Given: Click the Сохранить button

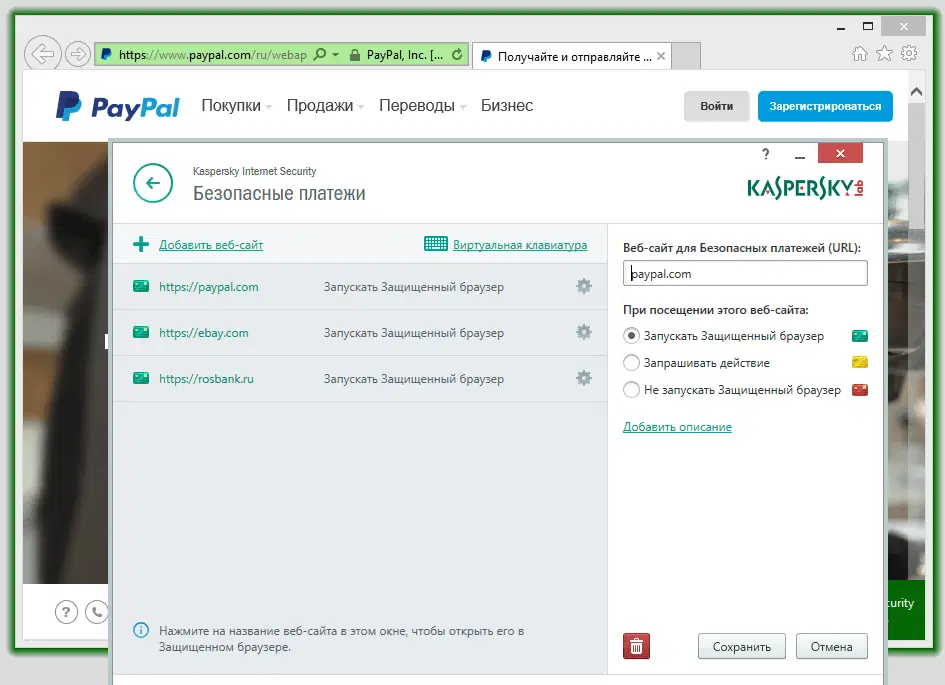Looking at the screenshot, I should click(741, 646).
